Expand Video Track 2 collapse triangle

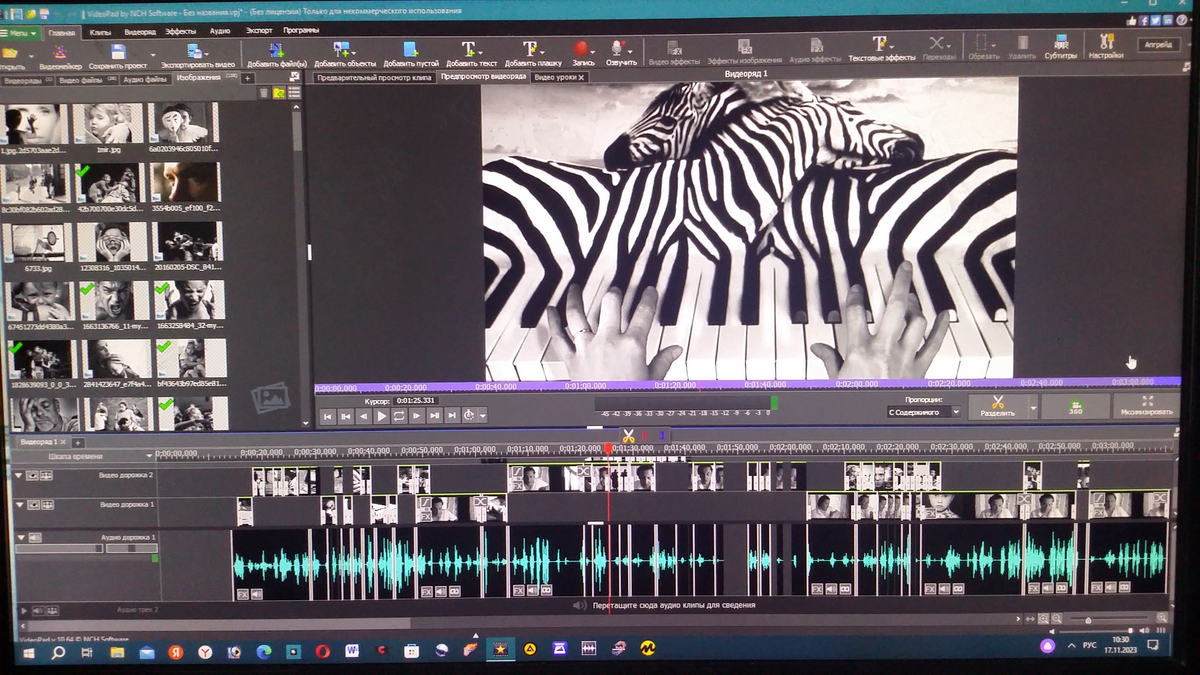click(x=19, y=475)
